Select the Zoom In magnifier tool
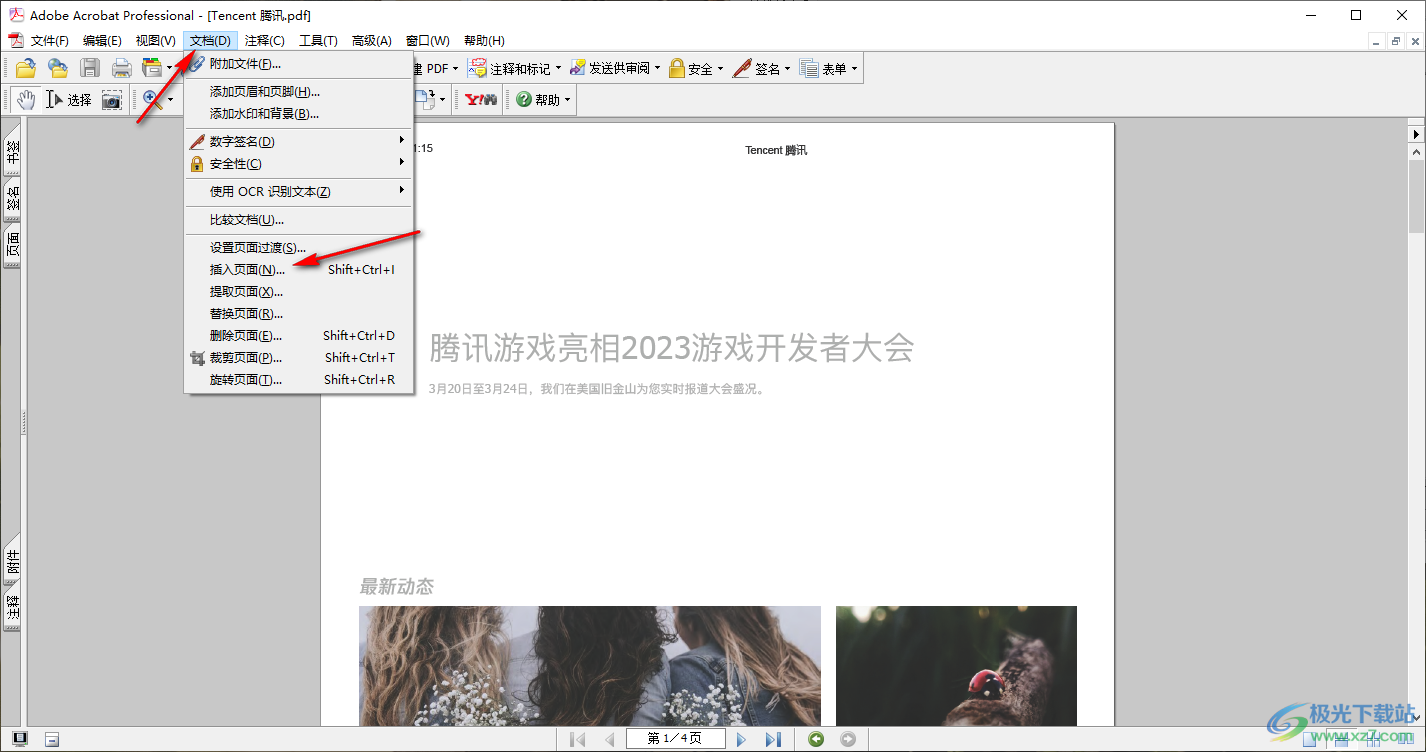The width and height of the screenshot is (1426, 752). (152, 99)
